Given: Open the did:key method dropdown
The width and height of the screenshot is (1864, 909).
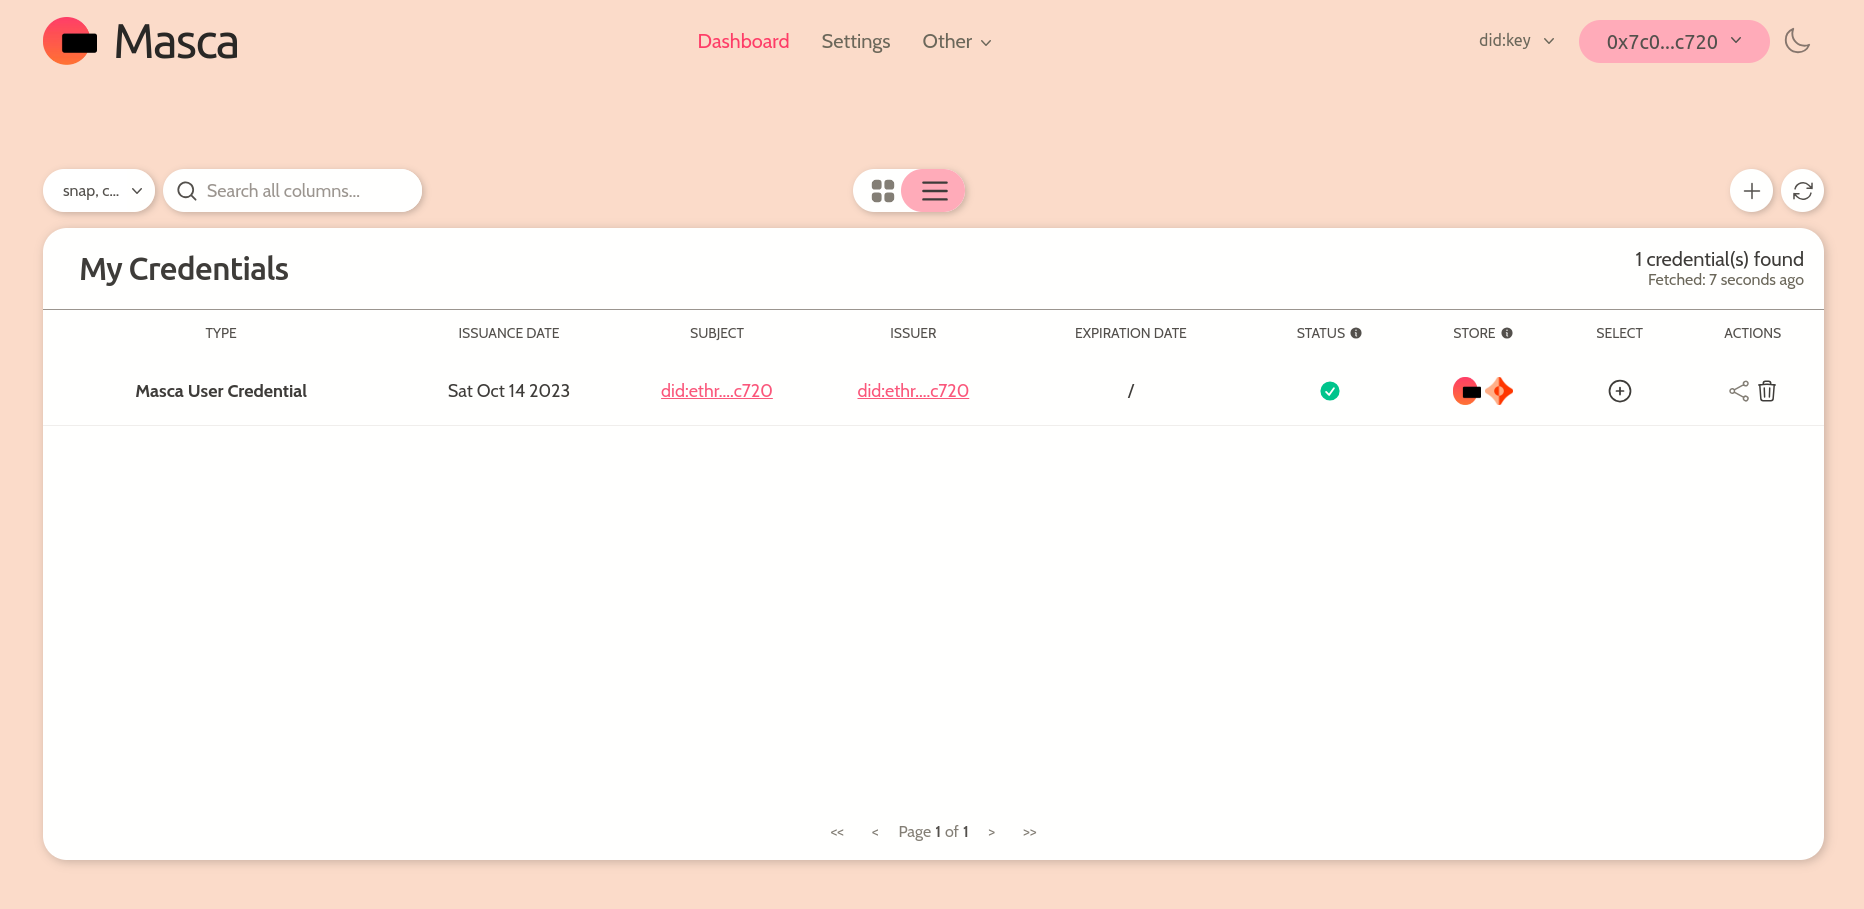Looking at the screenshot, I should 1517,41.
